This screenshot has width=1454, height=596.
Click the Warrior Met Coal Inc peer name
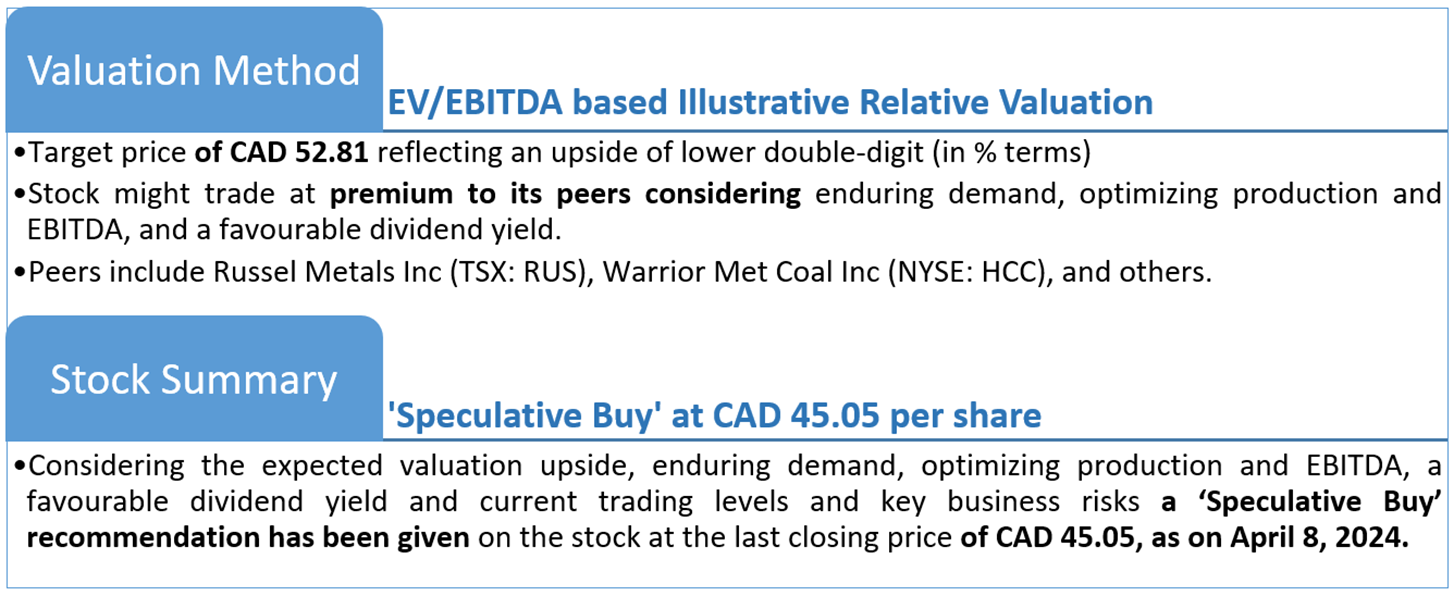725,273
